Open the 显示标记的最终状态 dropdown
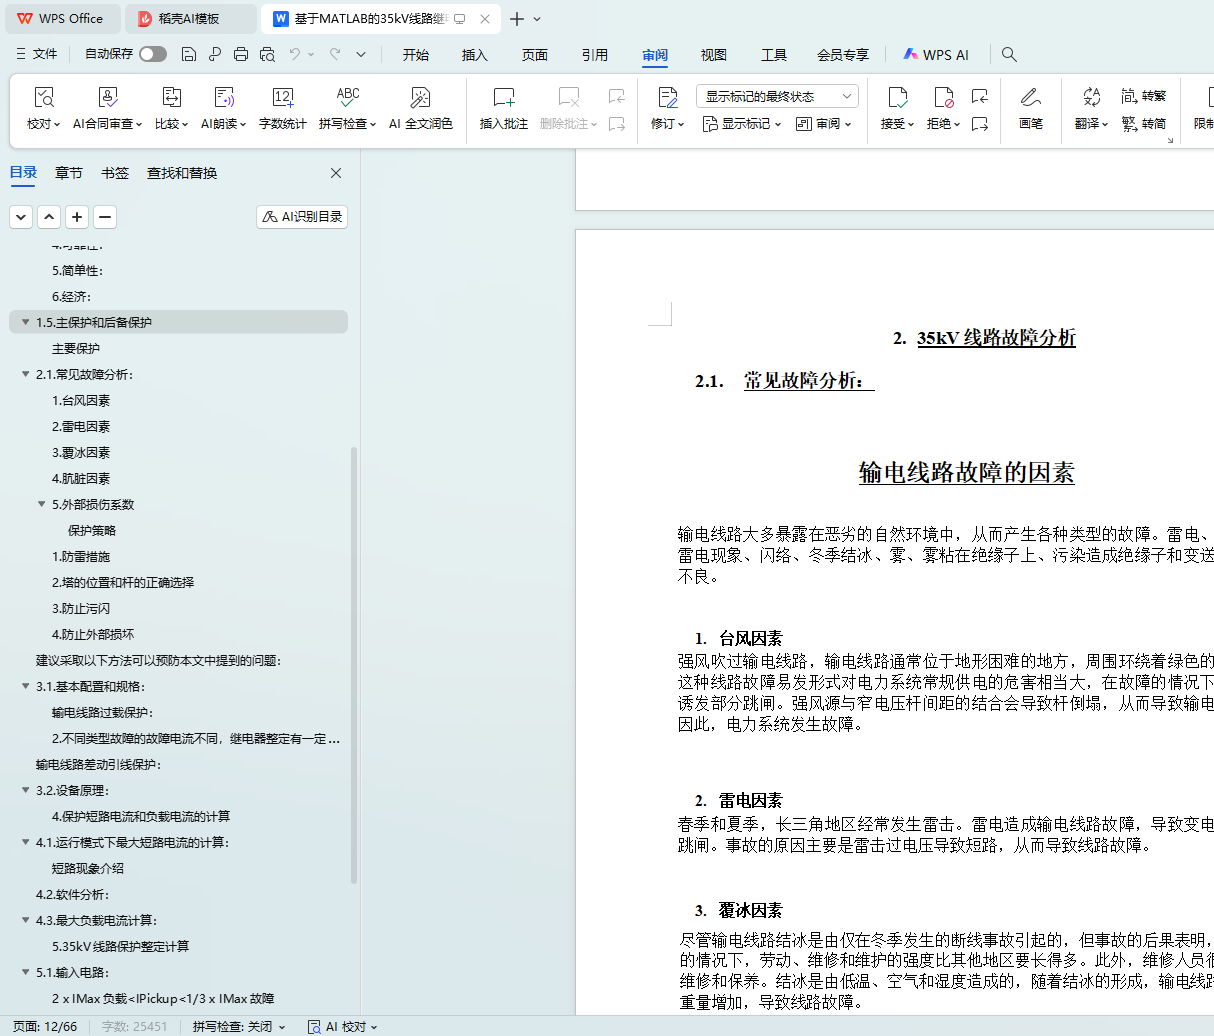The image size is (1214, 1036). [x=777, y=97]
